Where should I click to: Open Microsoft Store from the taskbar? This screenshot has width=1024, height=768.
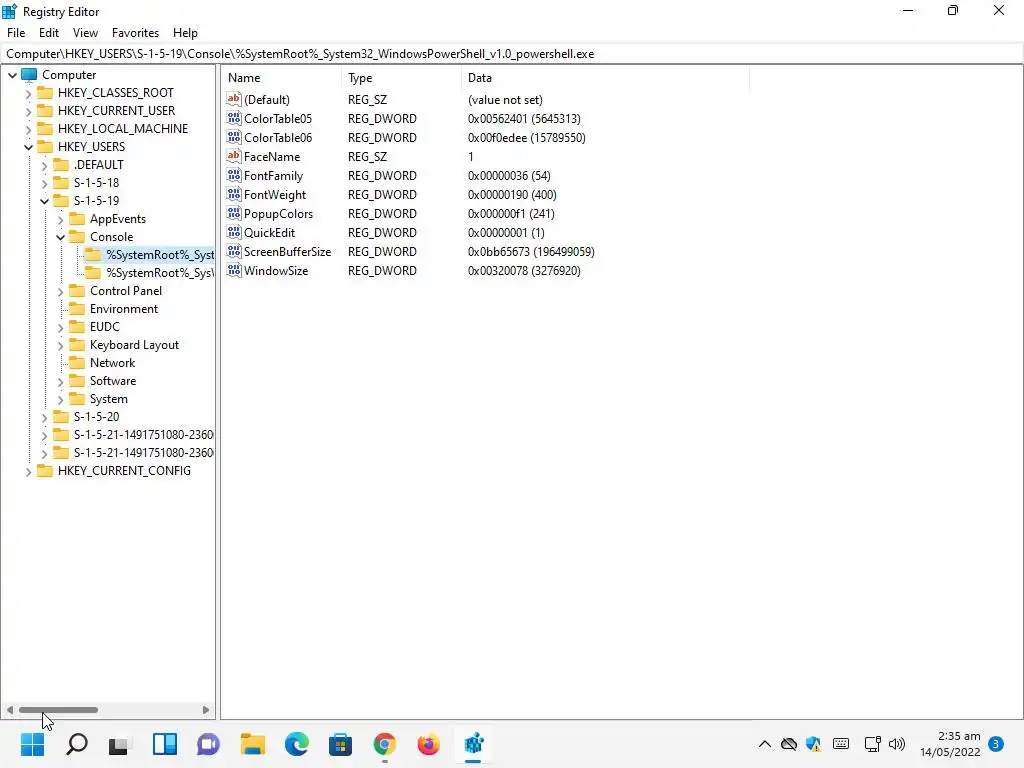(x=340, y=744)
